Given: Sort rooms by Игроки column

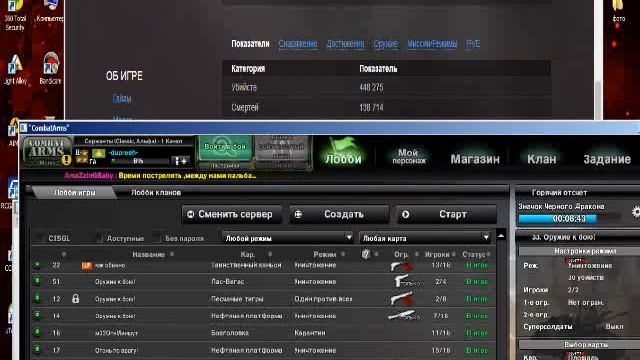Looking at the screenshot, I should point(440,254).
